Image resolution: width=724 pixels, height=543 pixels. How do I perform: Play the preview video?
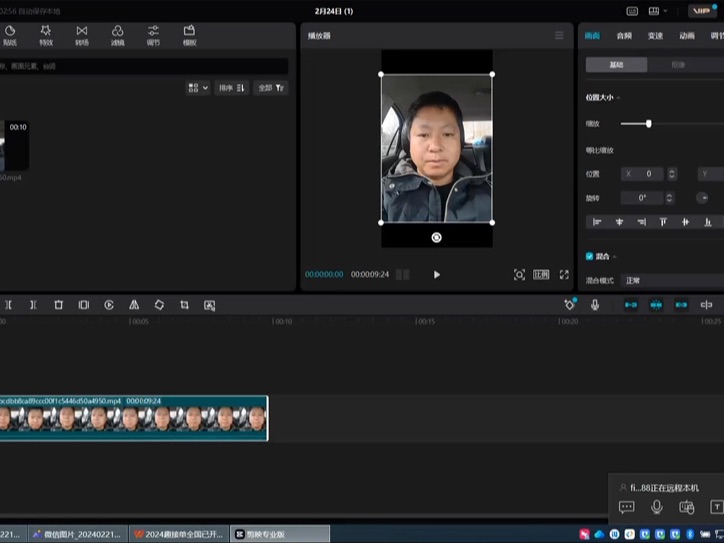[437, 275]
